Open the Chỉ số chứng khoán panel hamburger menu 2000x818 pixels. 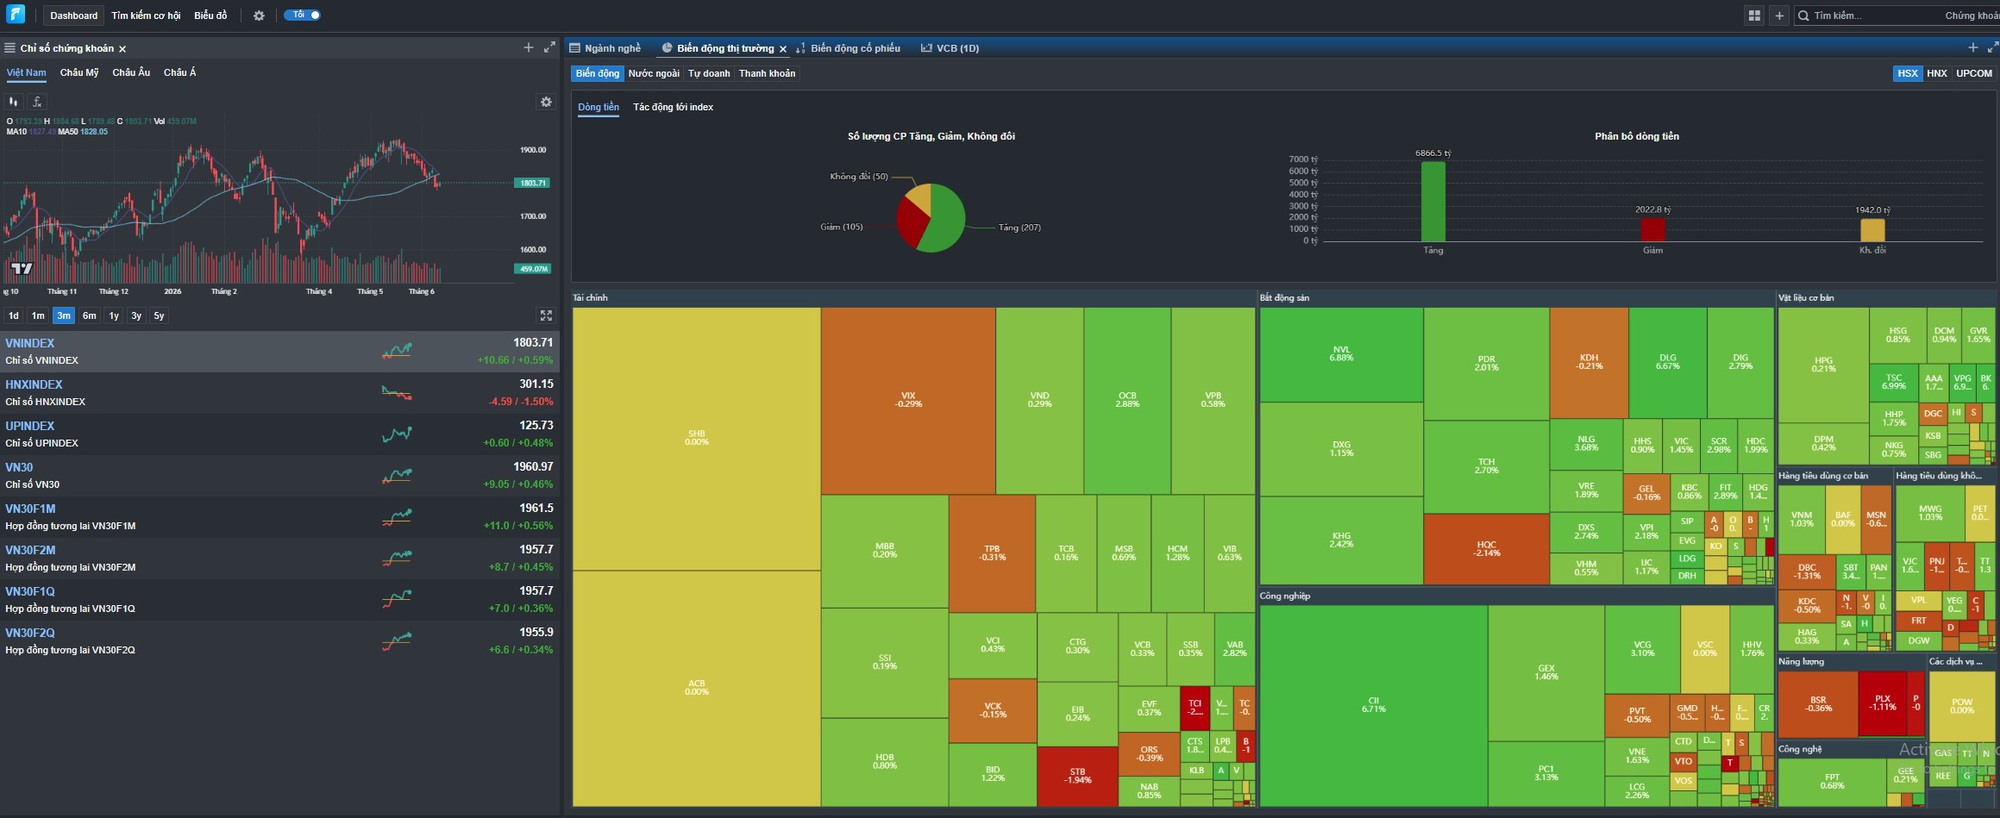pyautogui.click(x=9, y=48)
